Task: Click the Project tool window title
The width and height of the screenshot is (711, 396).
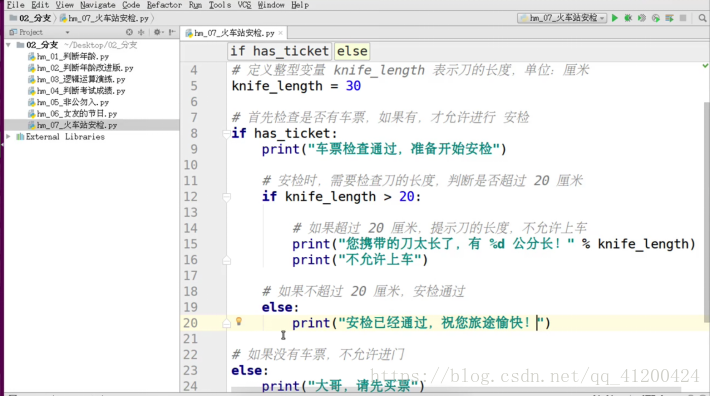Action: tap(30, 32)
